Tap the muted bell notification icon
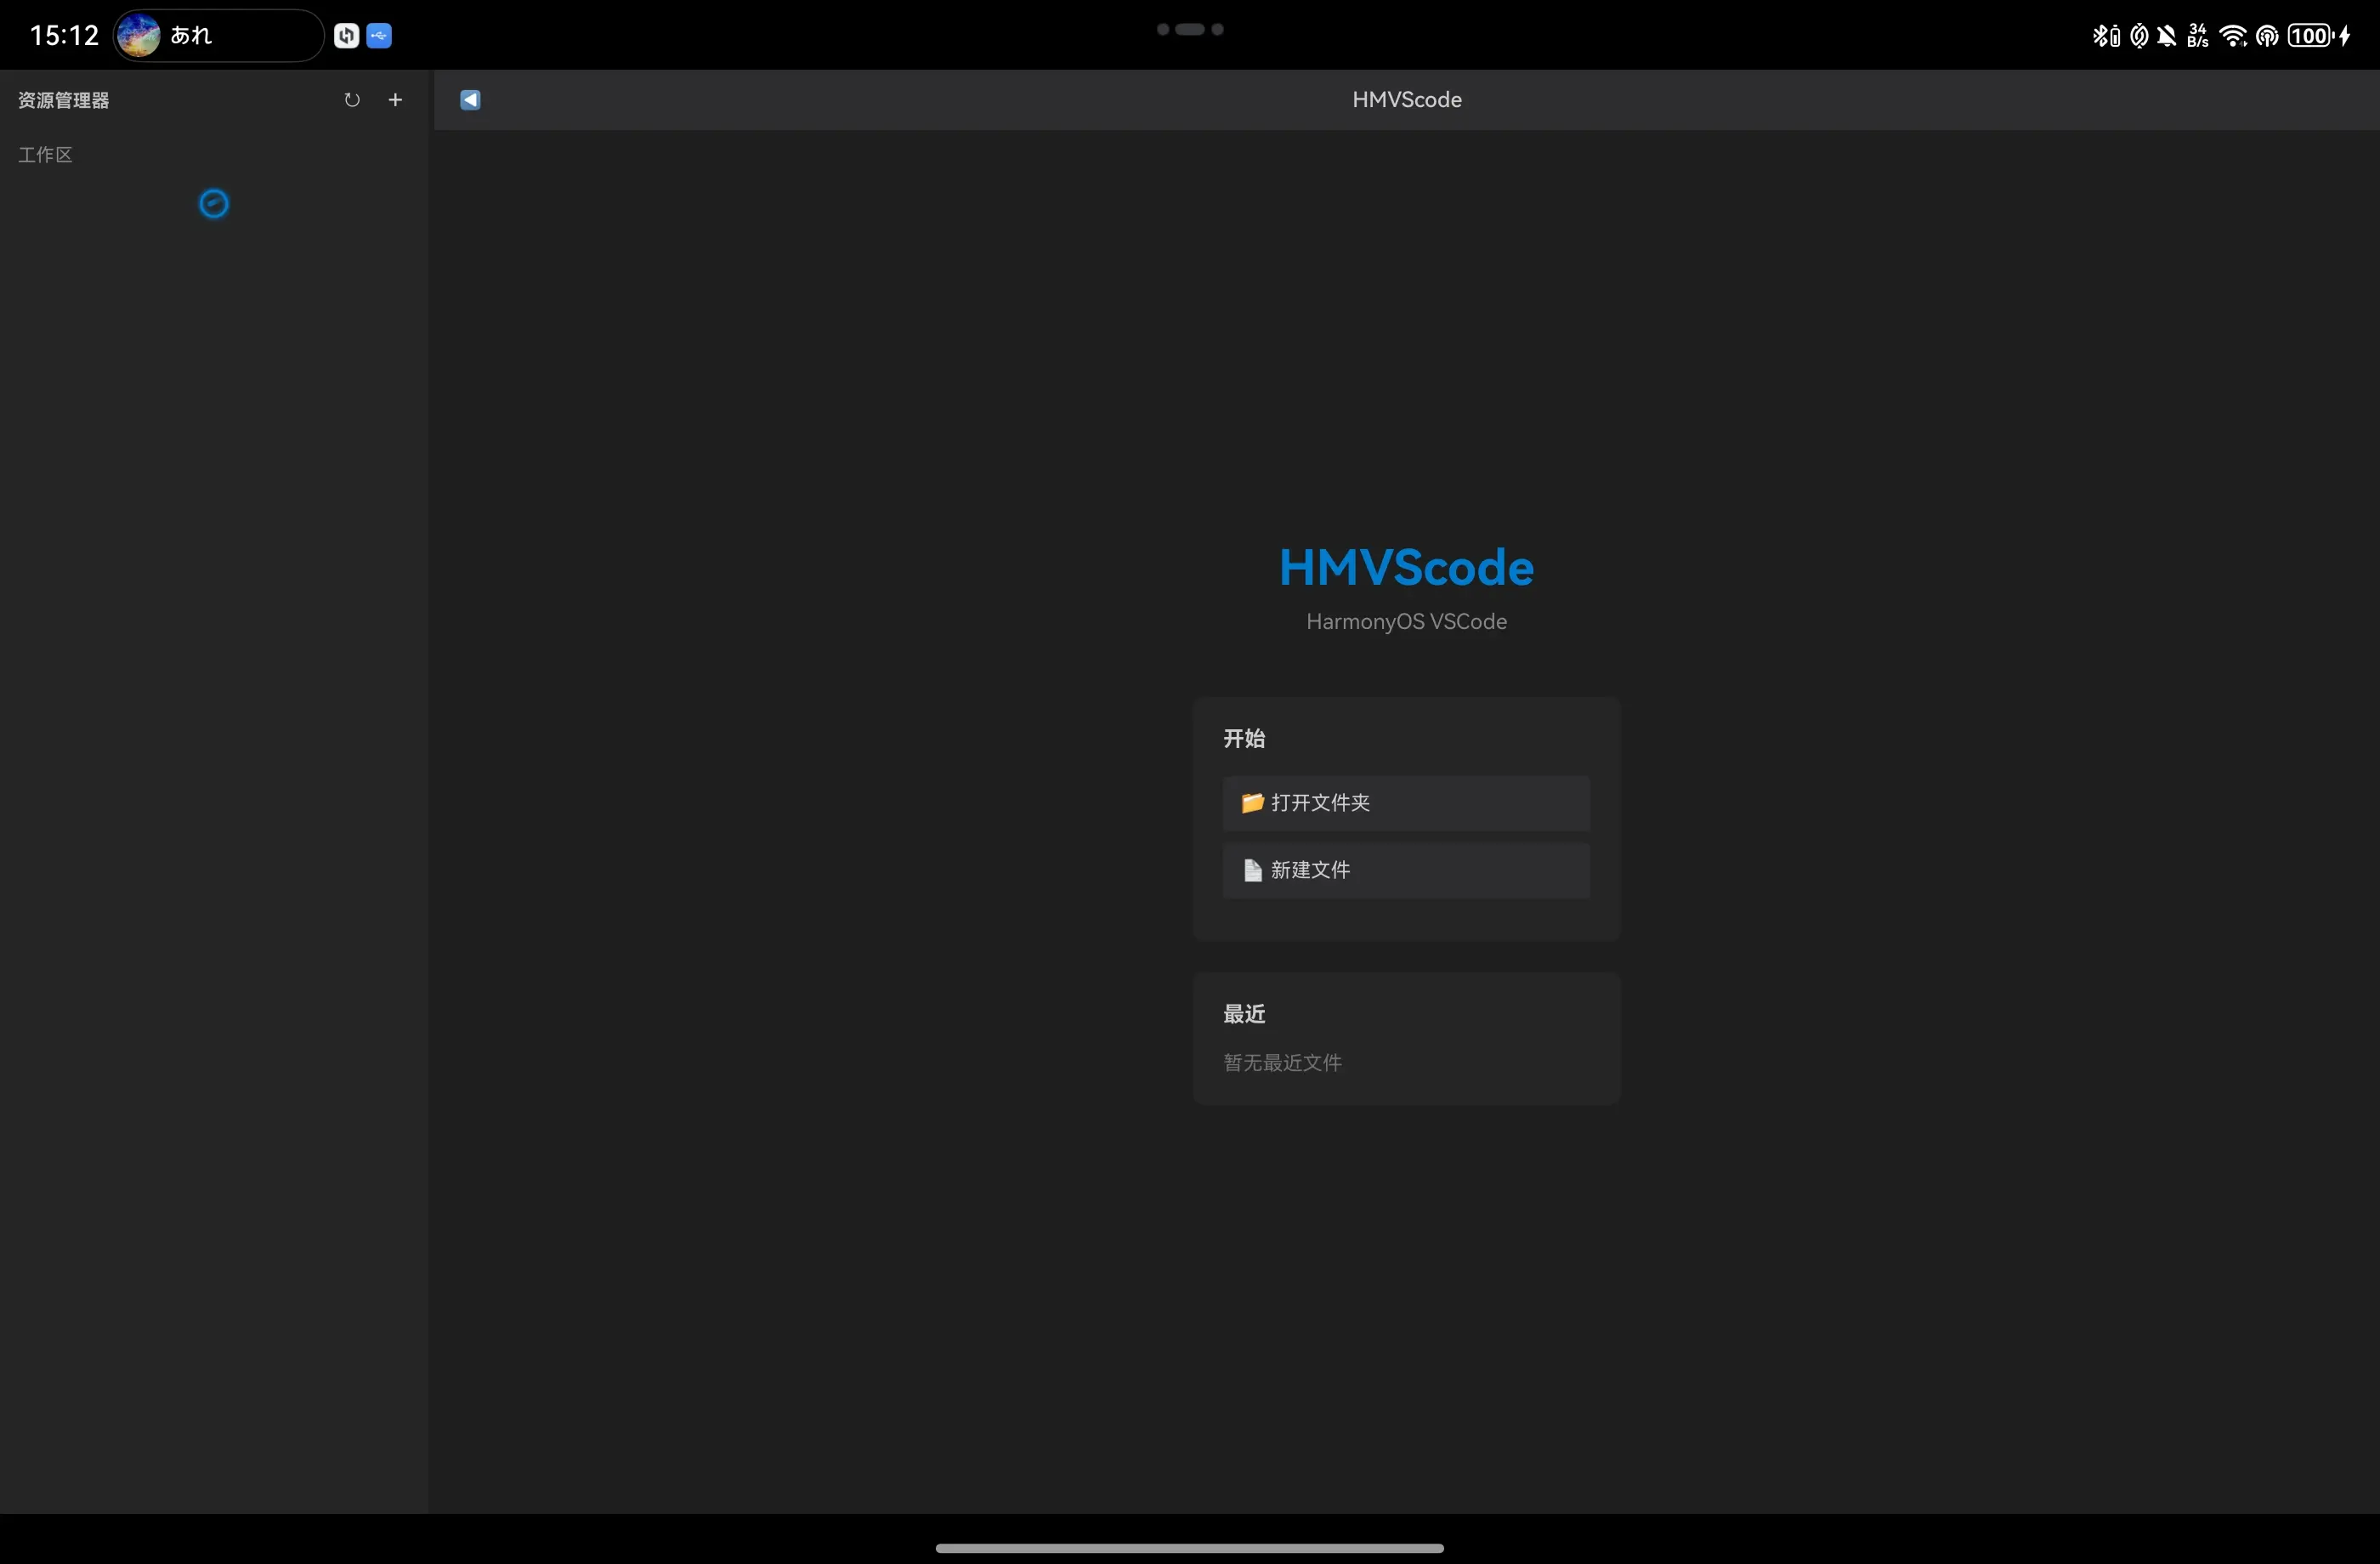 [2166, 36]
